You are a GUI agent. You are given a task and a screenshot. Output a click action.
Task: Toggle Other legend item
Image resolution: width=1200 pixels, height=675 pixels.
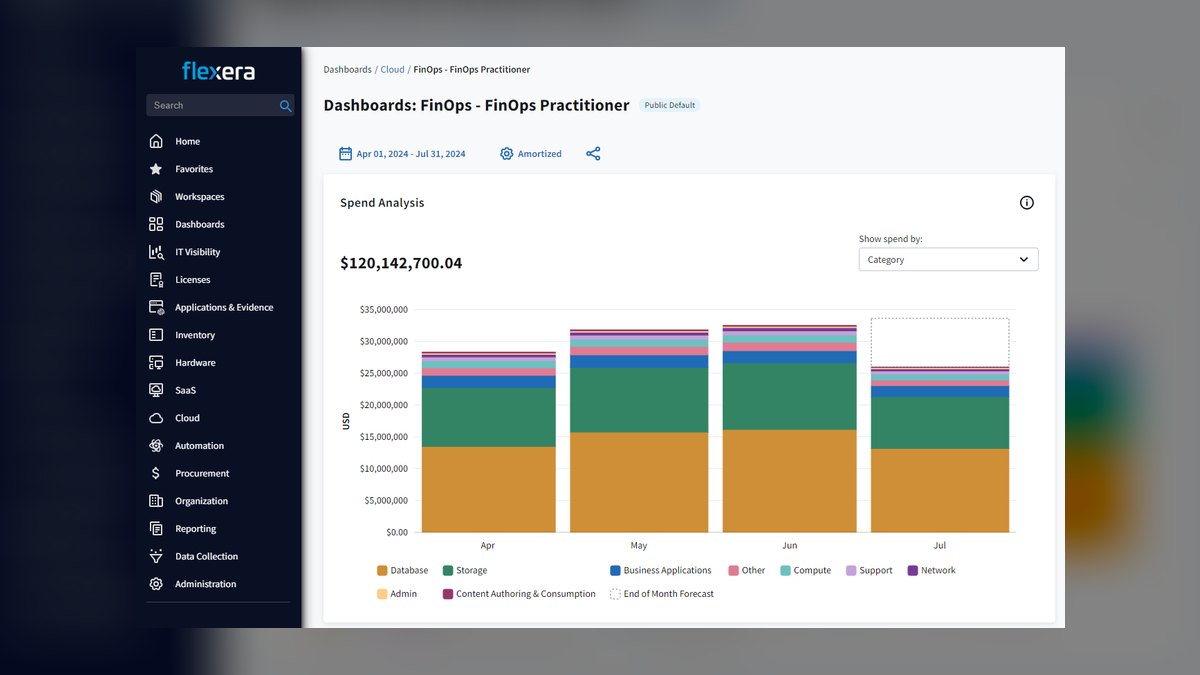[x=746, y=571]
